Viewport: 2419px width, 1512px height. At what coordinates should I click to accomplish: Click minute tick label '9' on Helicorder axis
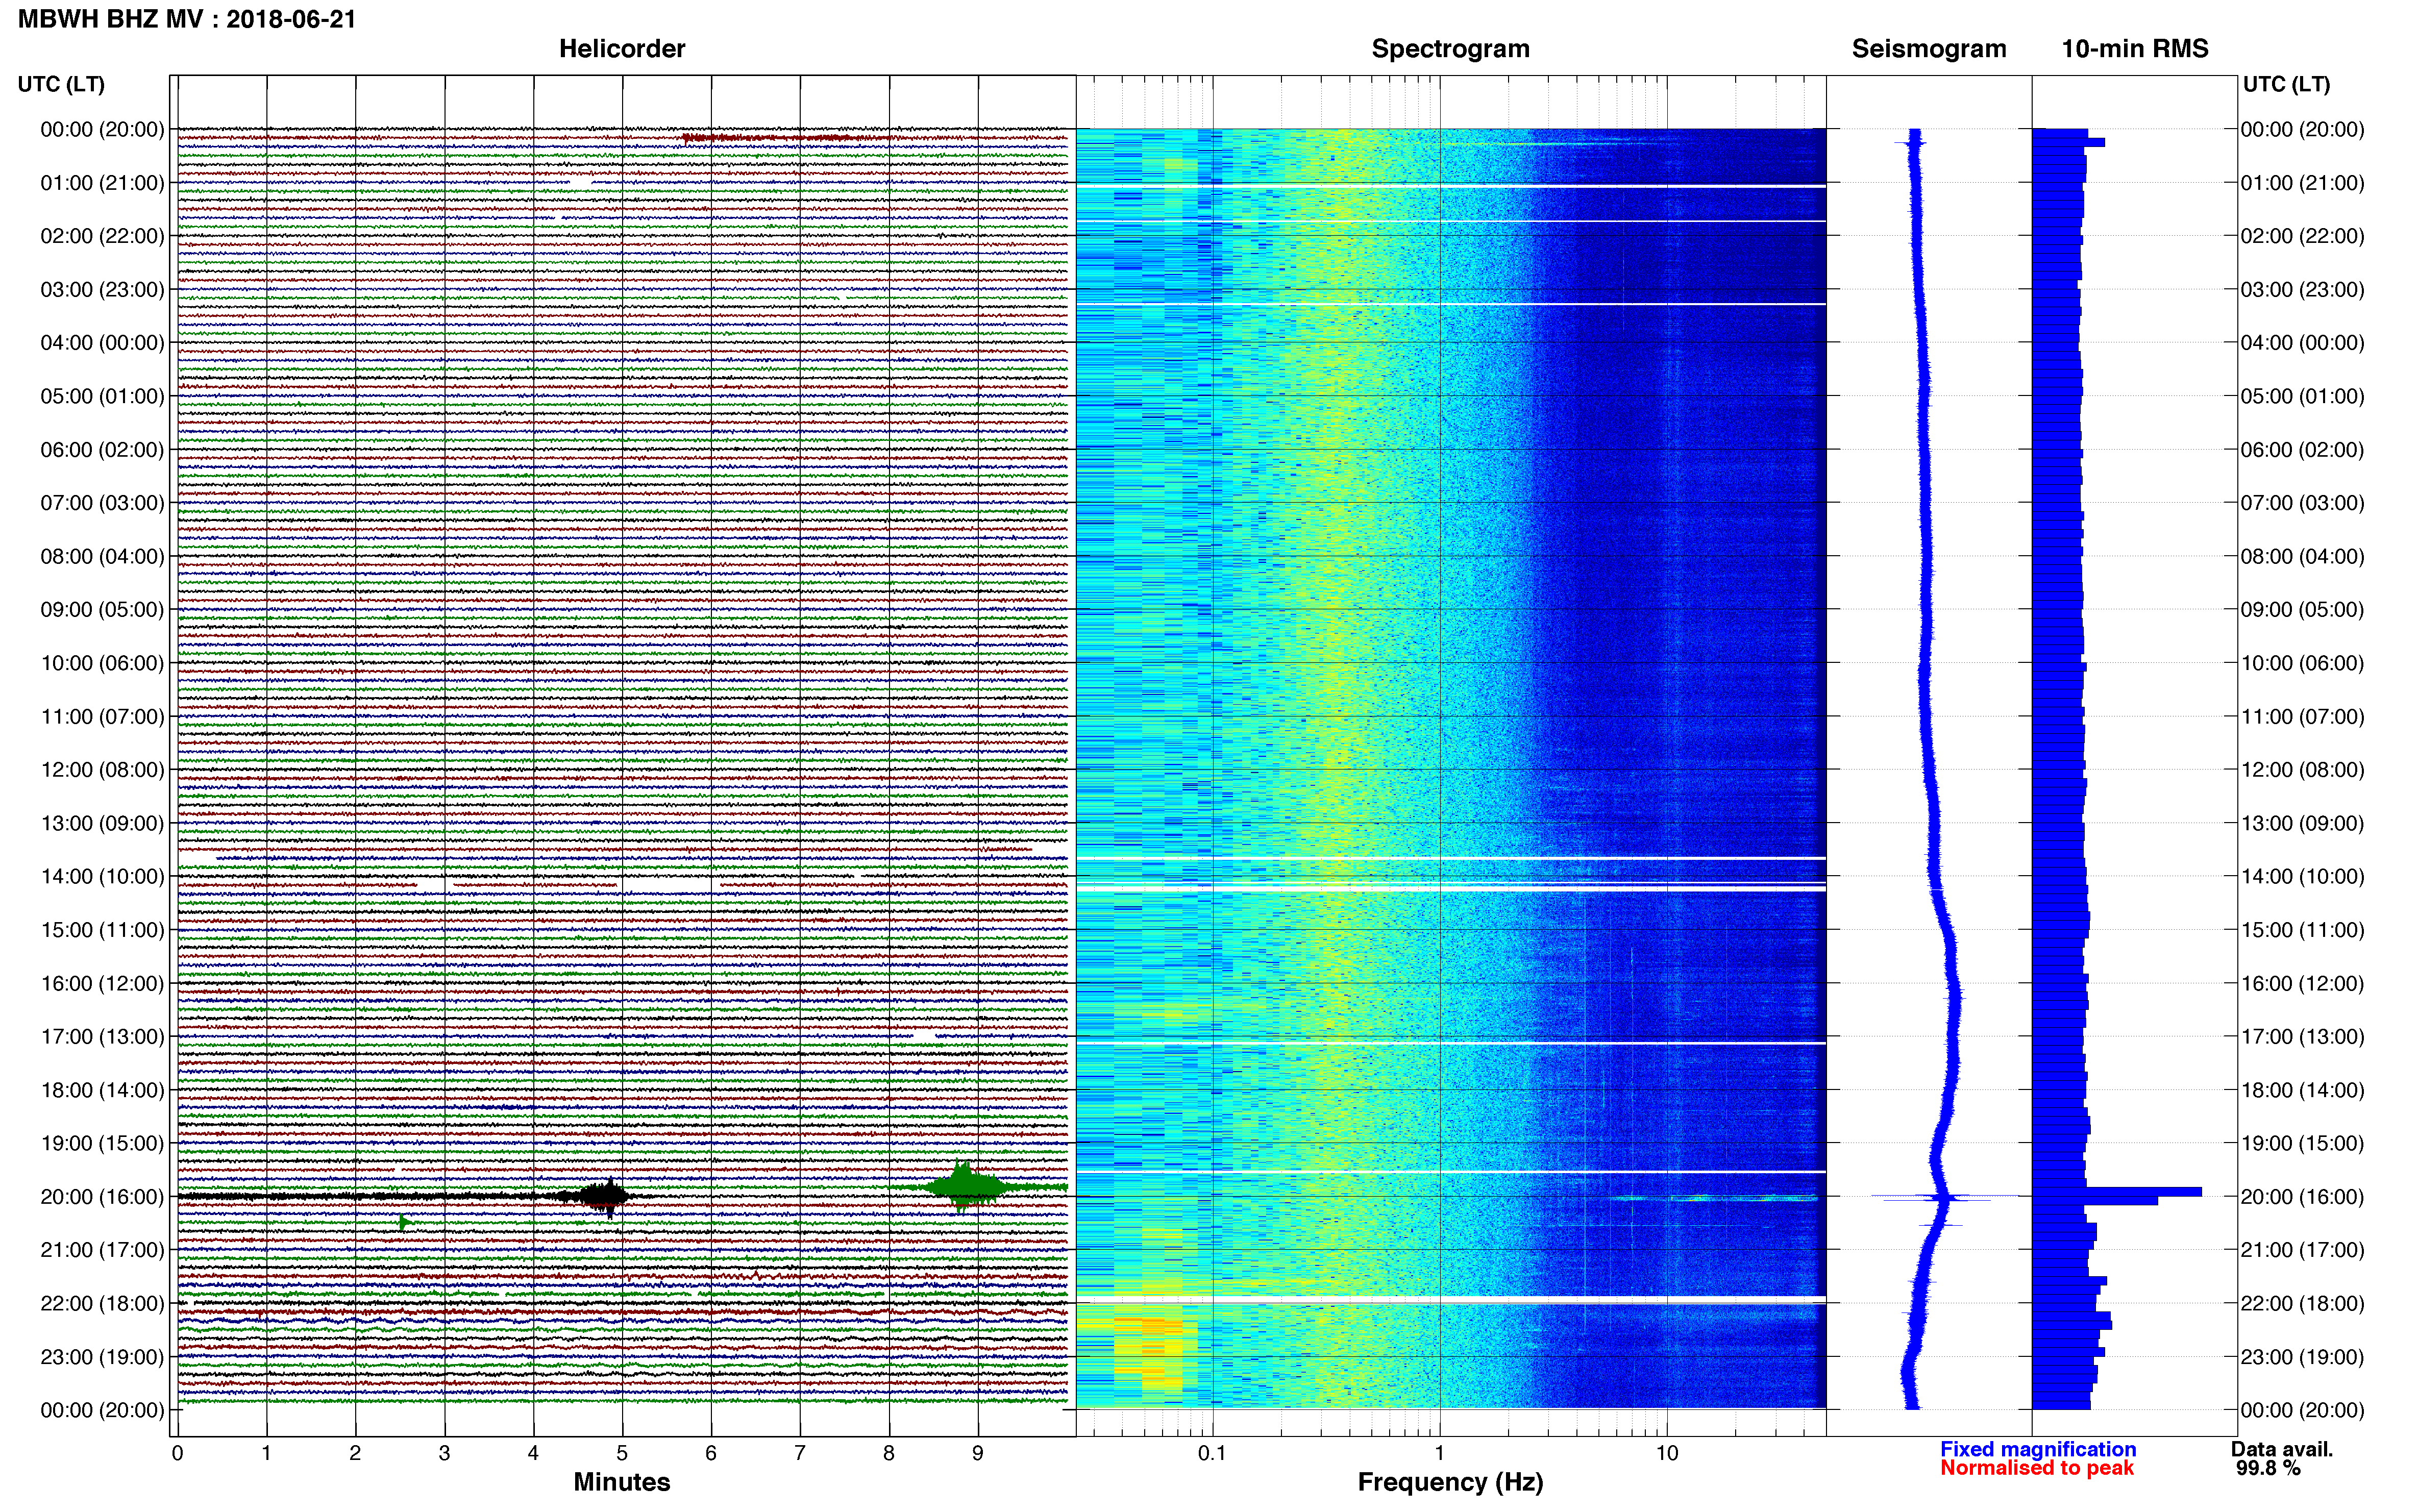978,1453
